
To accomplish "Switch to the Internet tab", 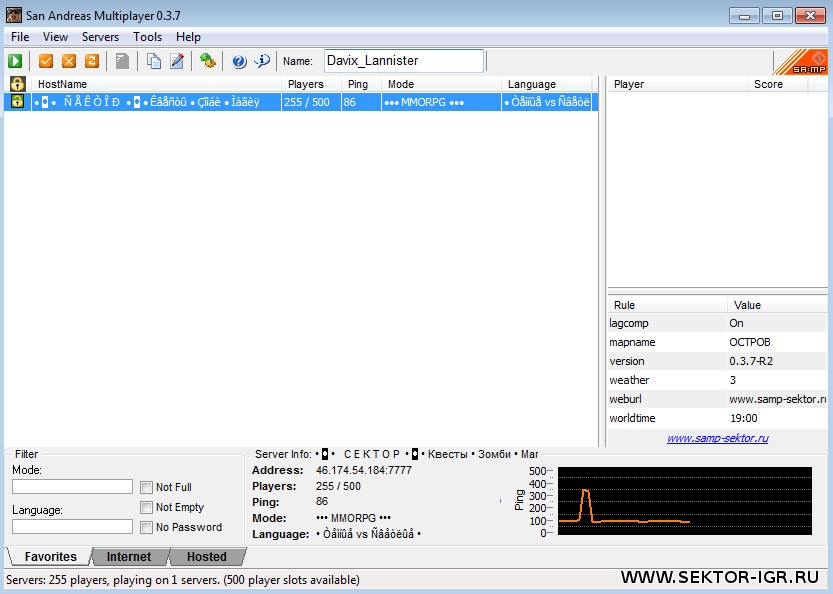I will point(129,556).
